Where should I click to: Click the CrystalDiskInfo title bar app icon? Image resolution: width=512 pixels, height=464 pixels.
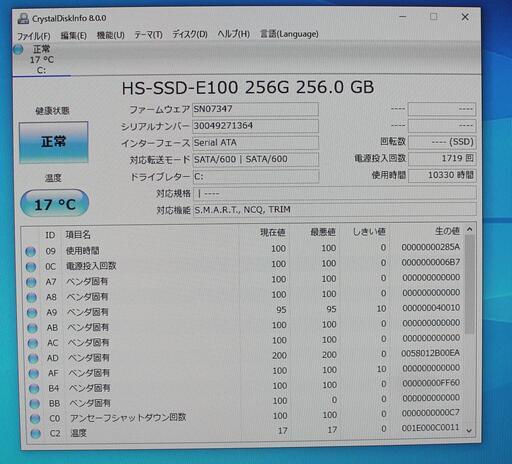(23, 19)
